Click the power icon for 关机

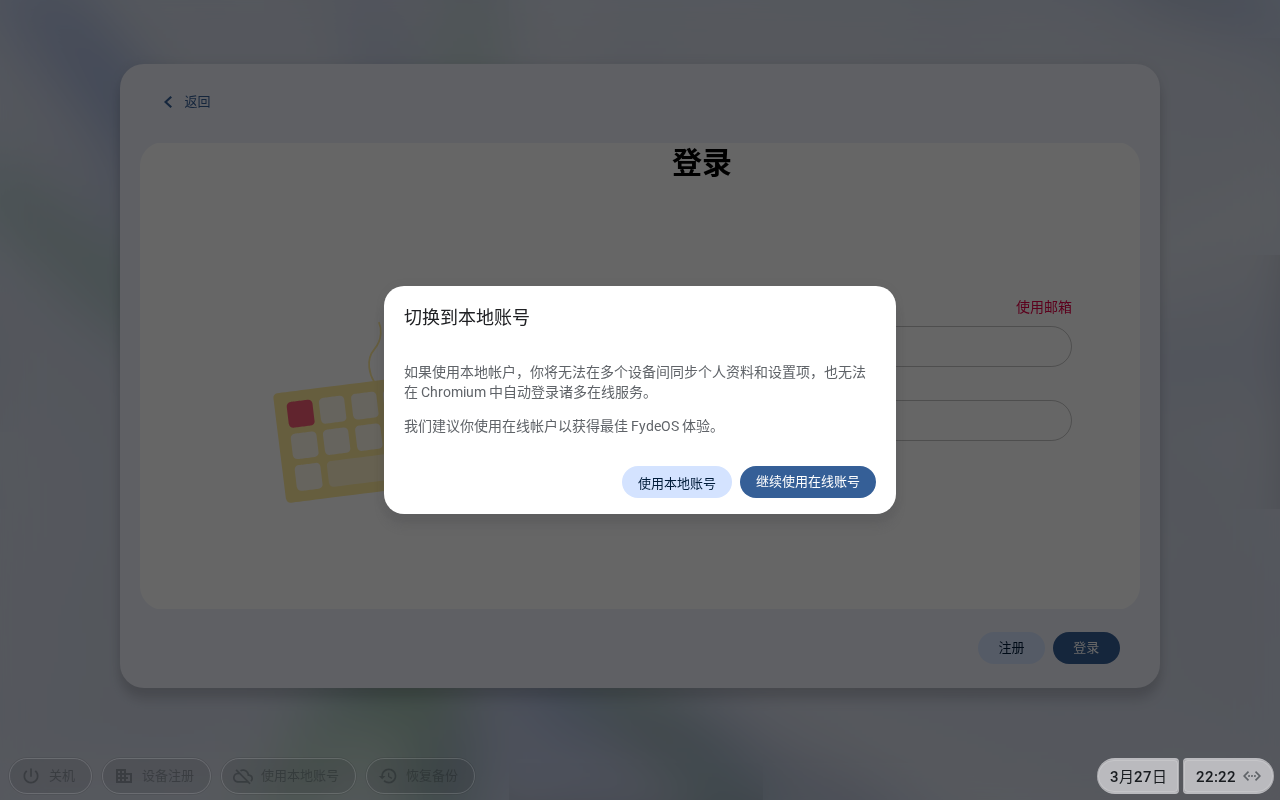(x=31, y=776)
